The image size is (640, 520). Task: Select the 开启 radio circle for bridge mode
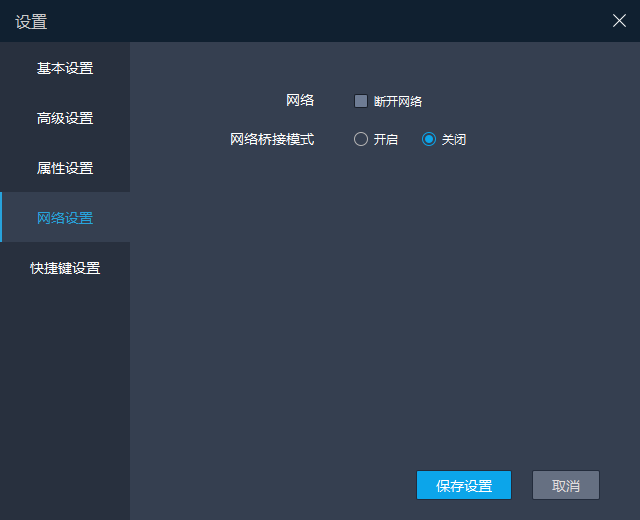tap(361, 140)
